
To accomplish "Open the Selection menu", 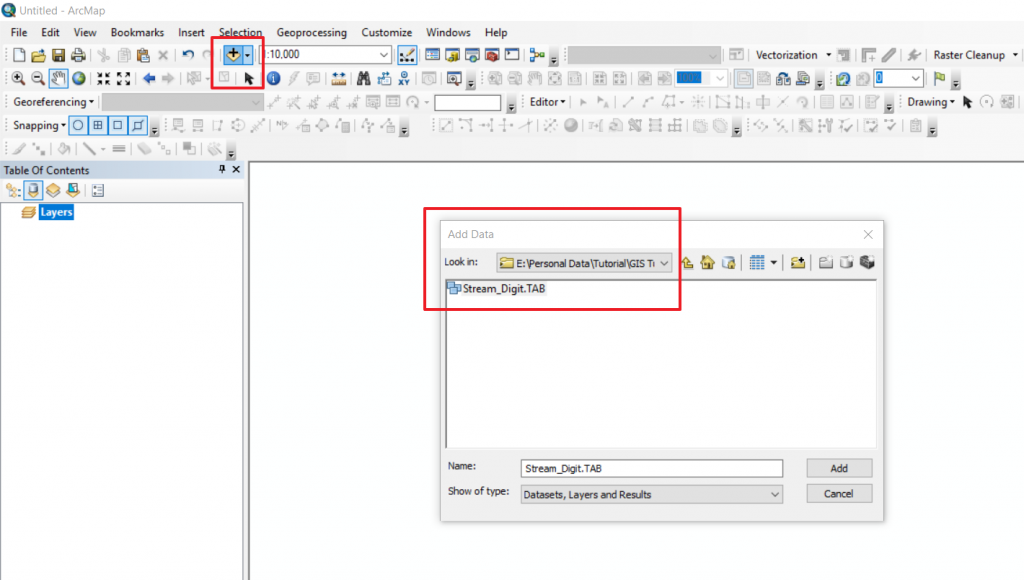I will pos(240,32).
